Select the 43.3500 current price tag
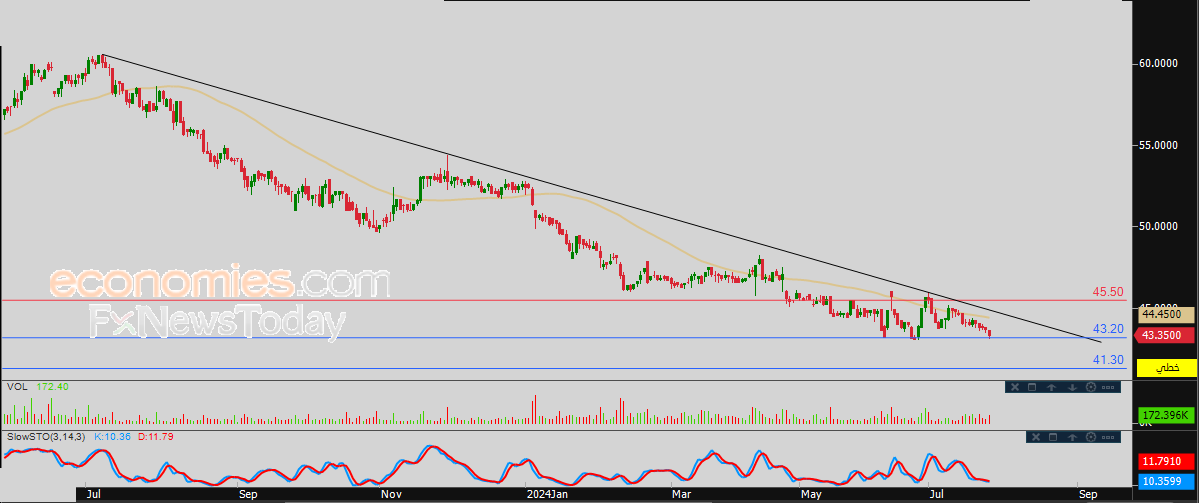The image size is (1199, 503). pos(1165,335)
